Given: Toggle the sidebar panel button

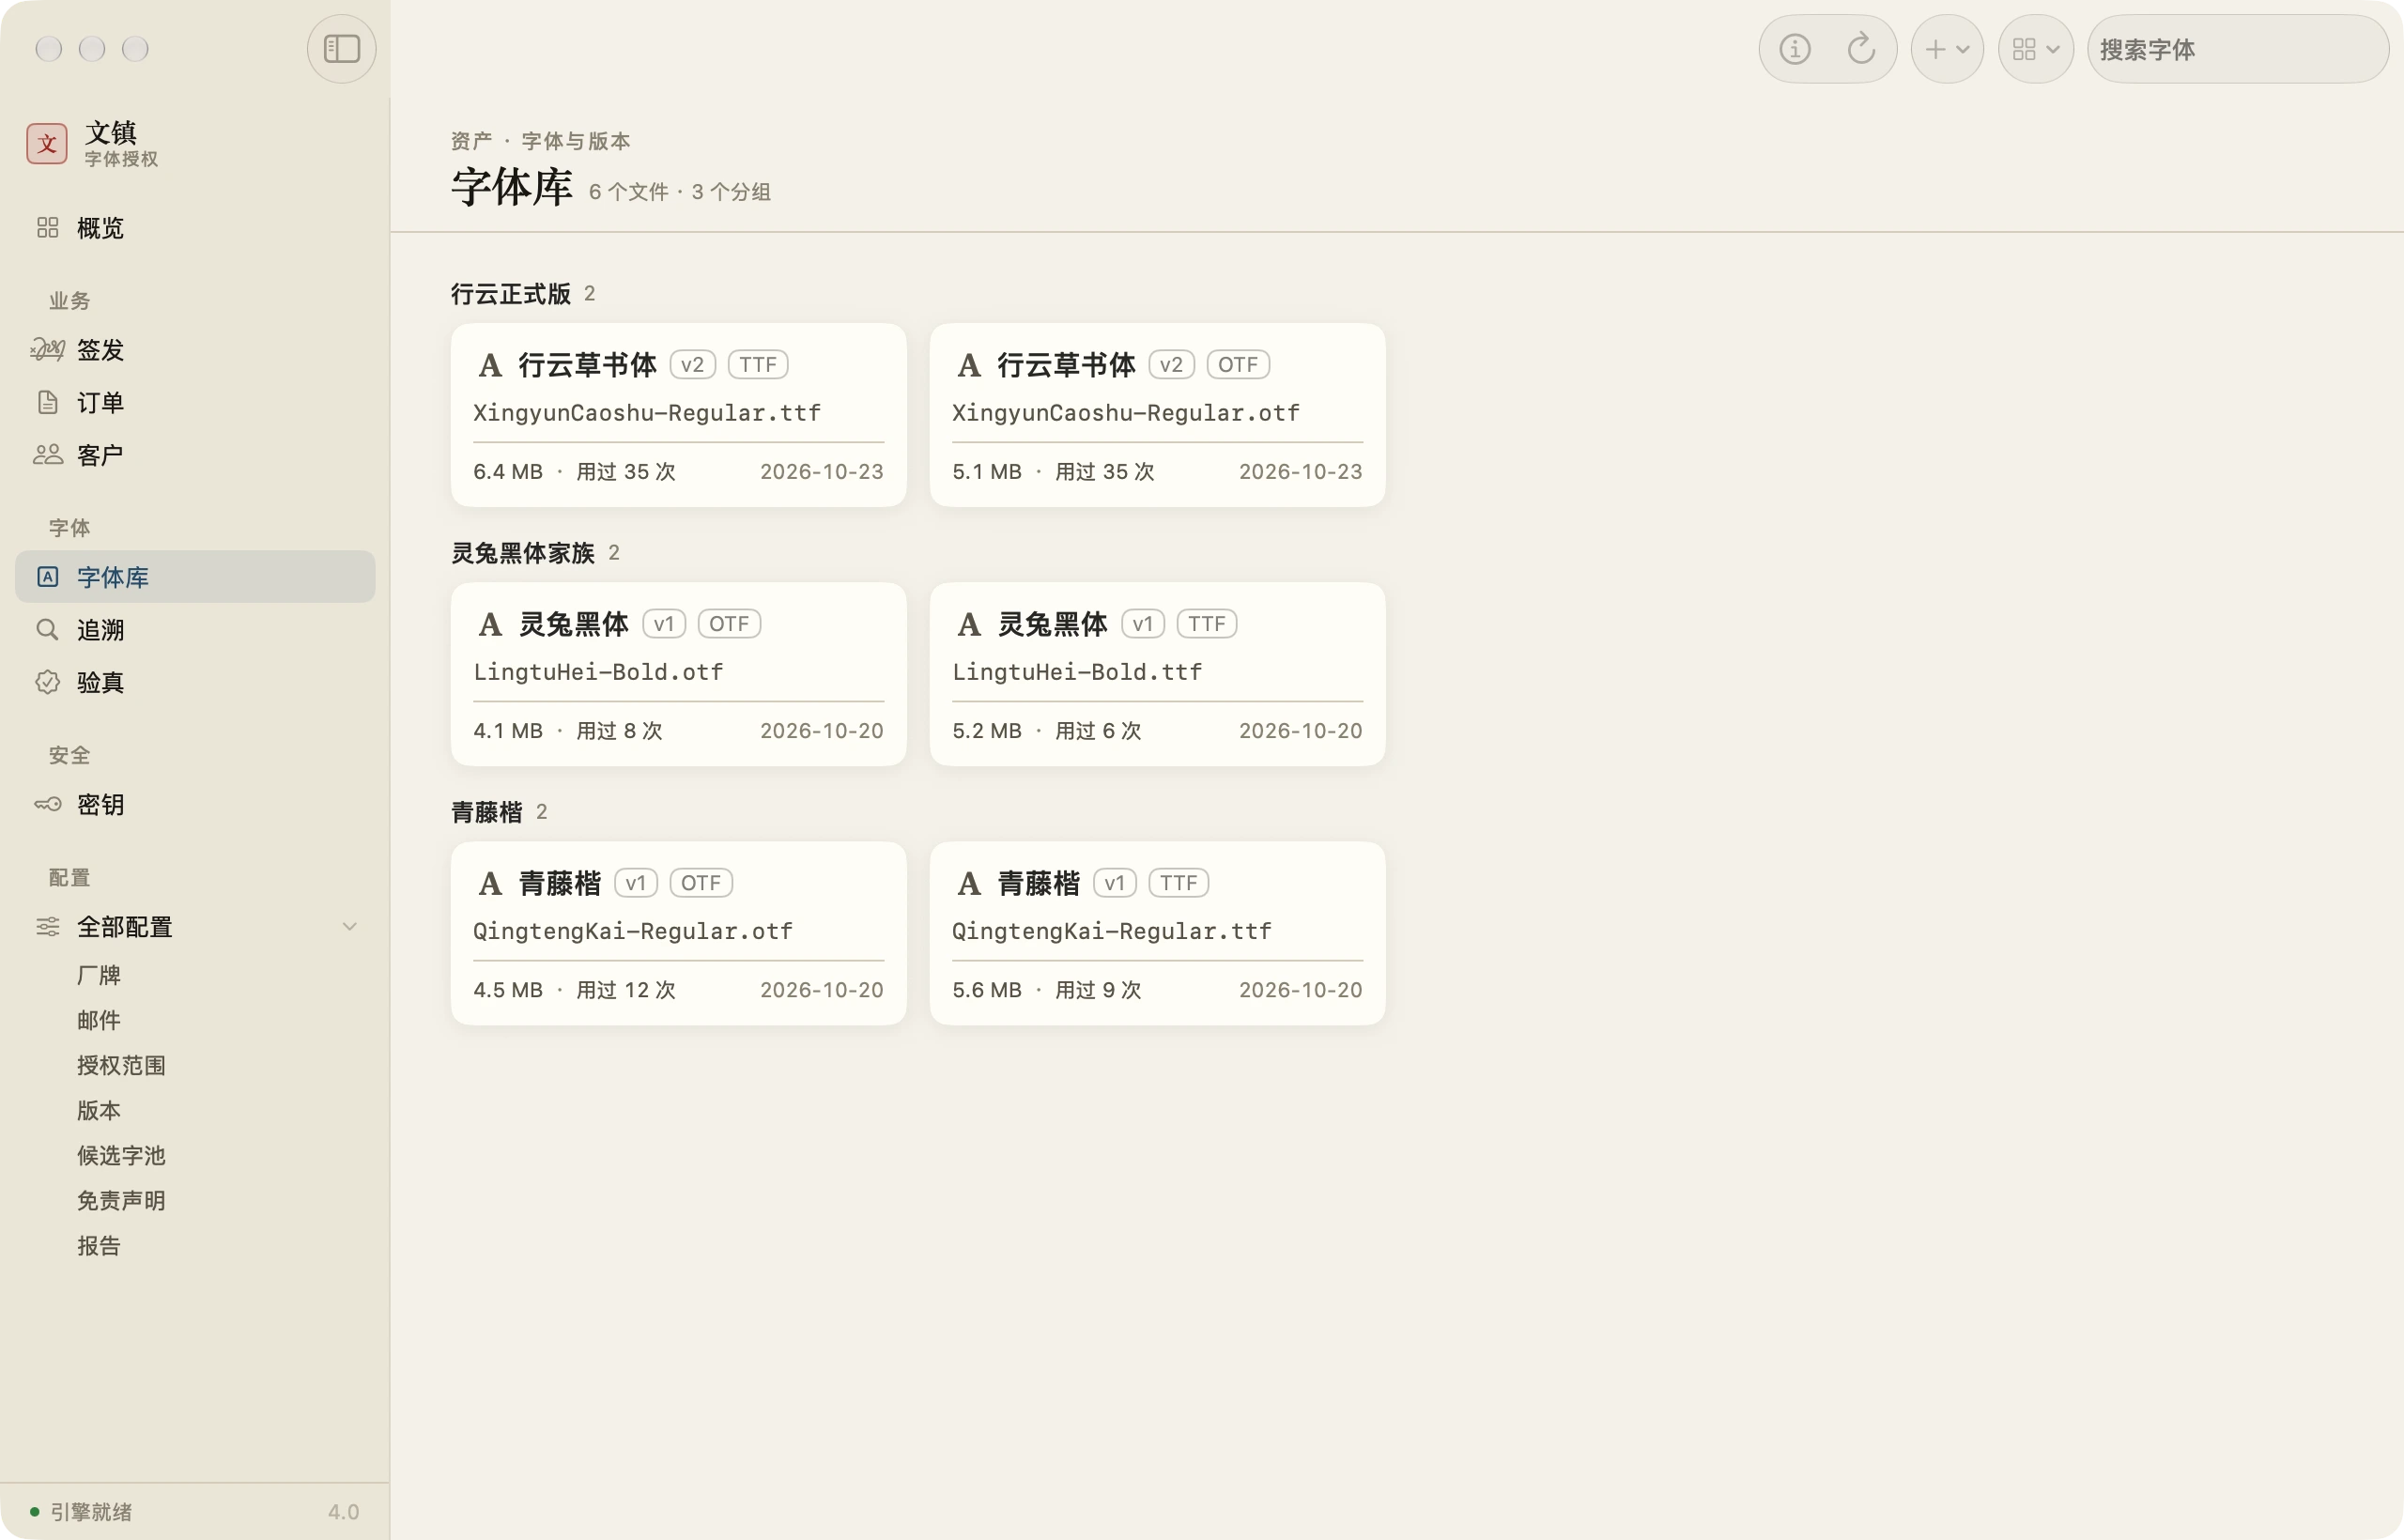Looking at the screenshot, I should coord(341,48).
